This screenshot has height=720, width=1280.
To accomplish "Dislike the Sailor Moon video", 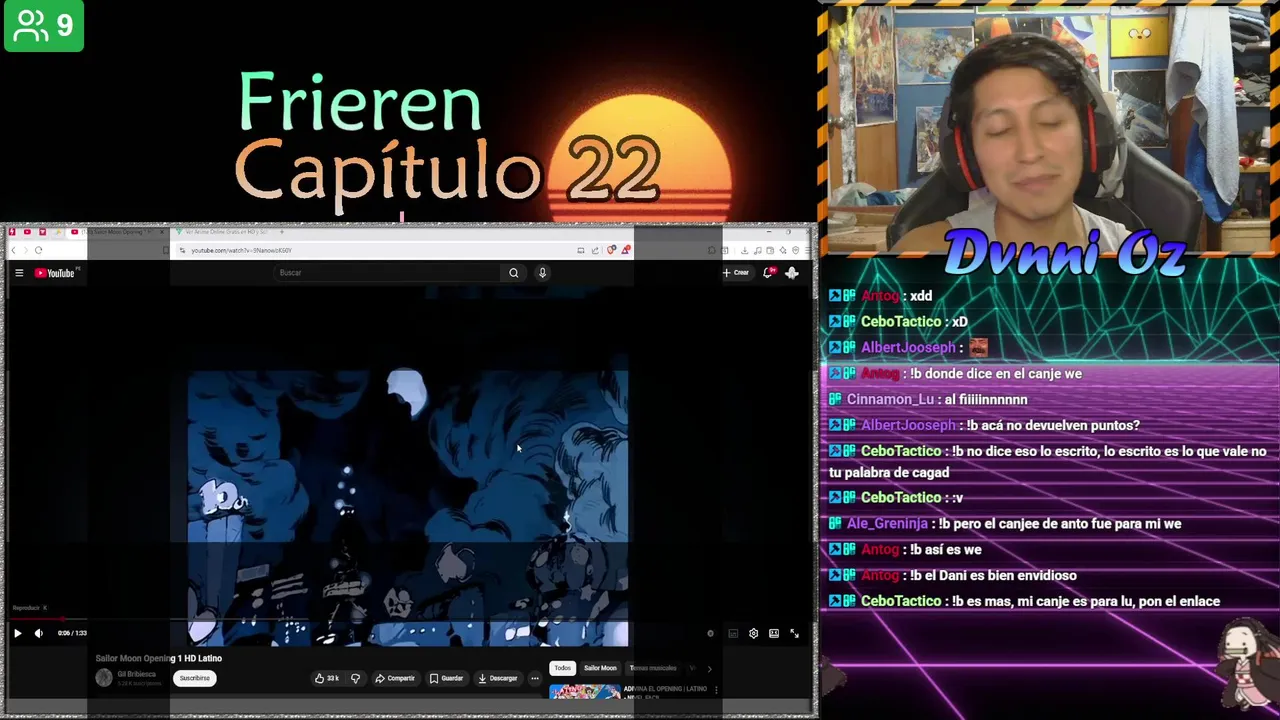I will [355, 678].
